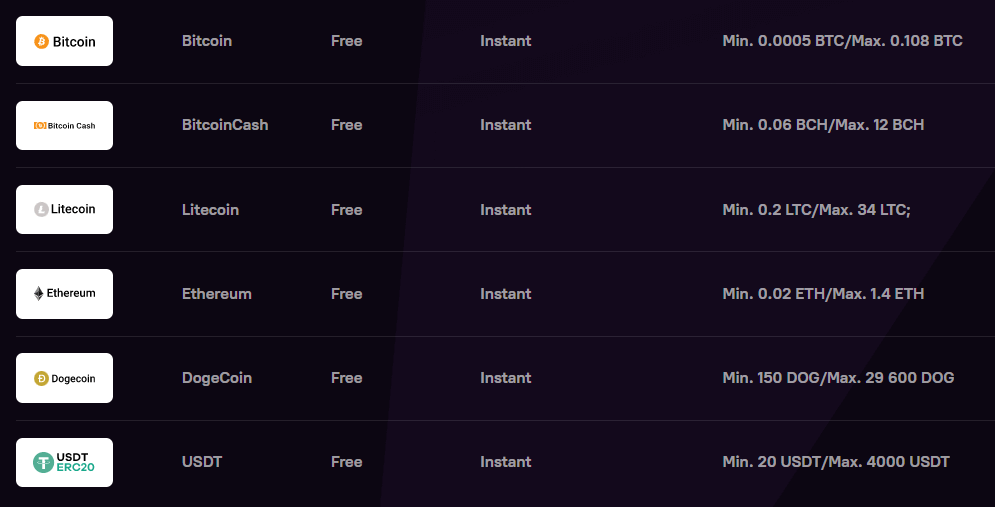
Task: Click Instant processing time in USDT row
Action: 506,462
